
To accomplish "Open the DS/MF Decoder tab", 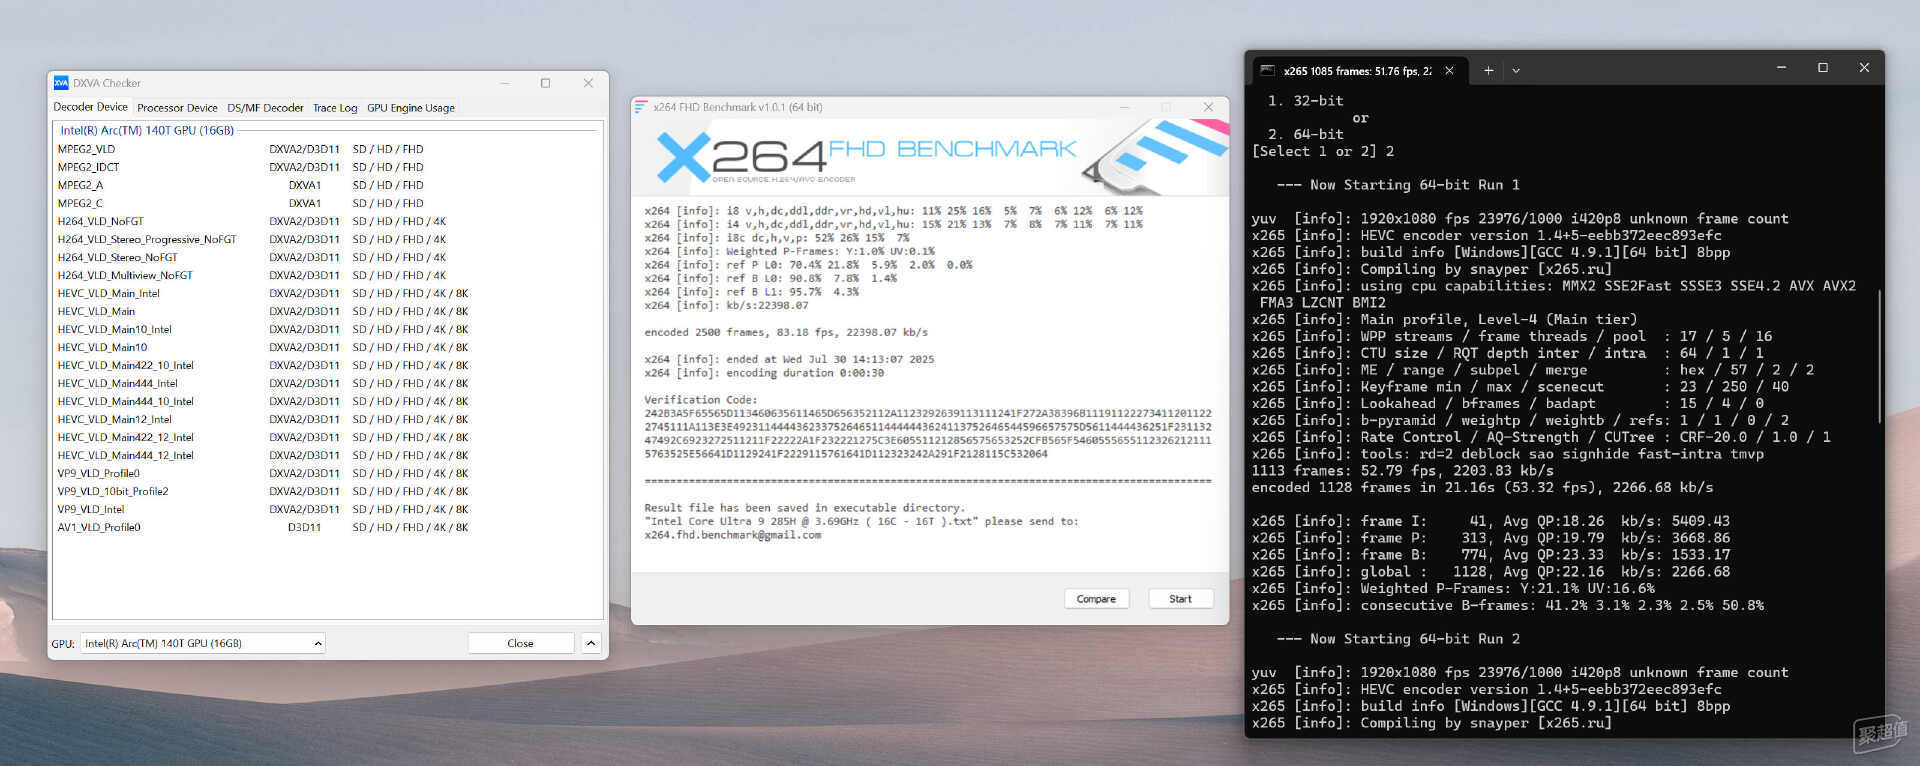I will coord(265,108).
